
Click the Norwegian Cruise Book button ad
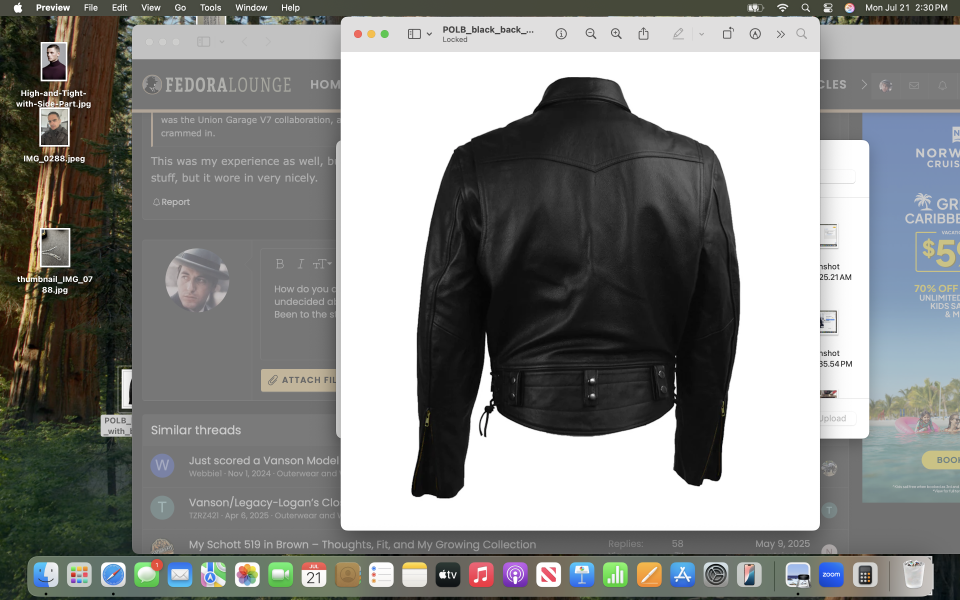[x=942, y=460]
